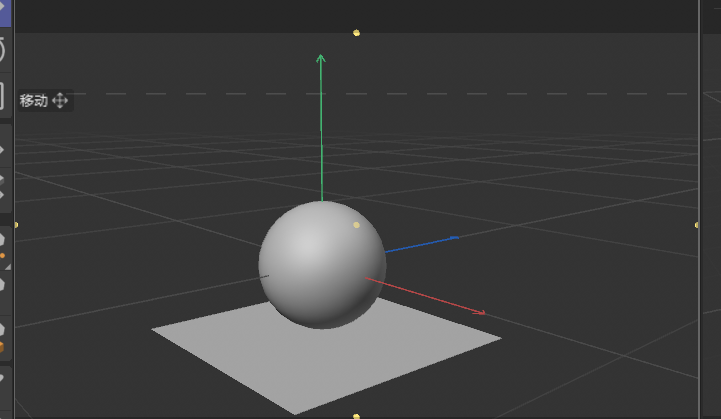721x419 pixels.
Task: Grab the red X-axis arrow tip
Action: click(481, 312)
